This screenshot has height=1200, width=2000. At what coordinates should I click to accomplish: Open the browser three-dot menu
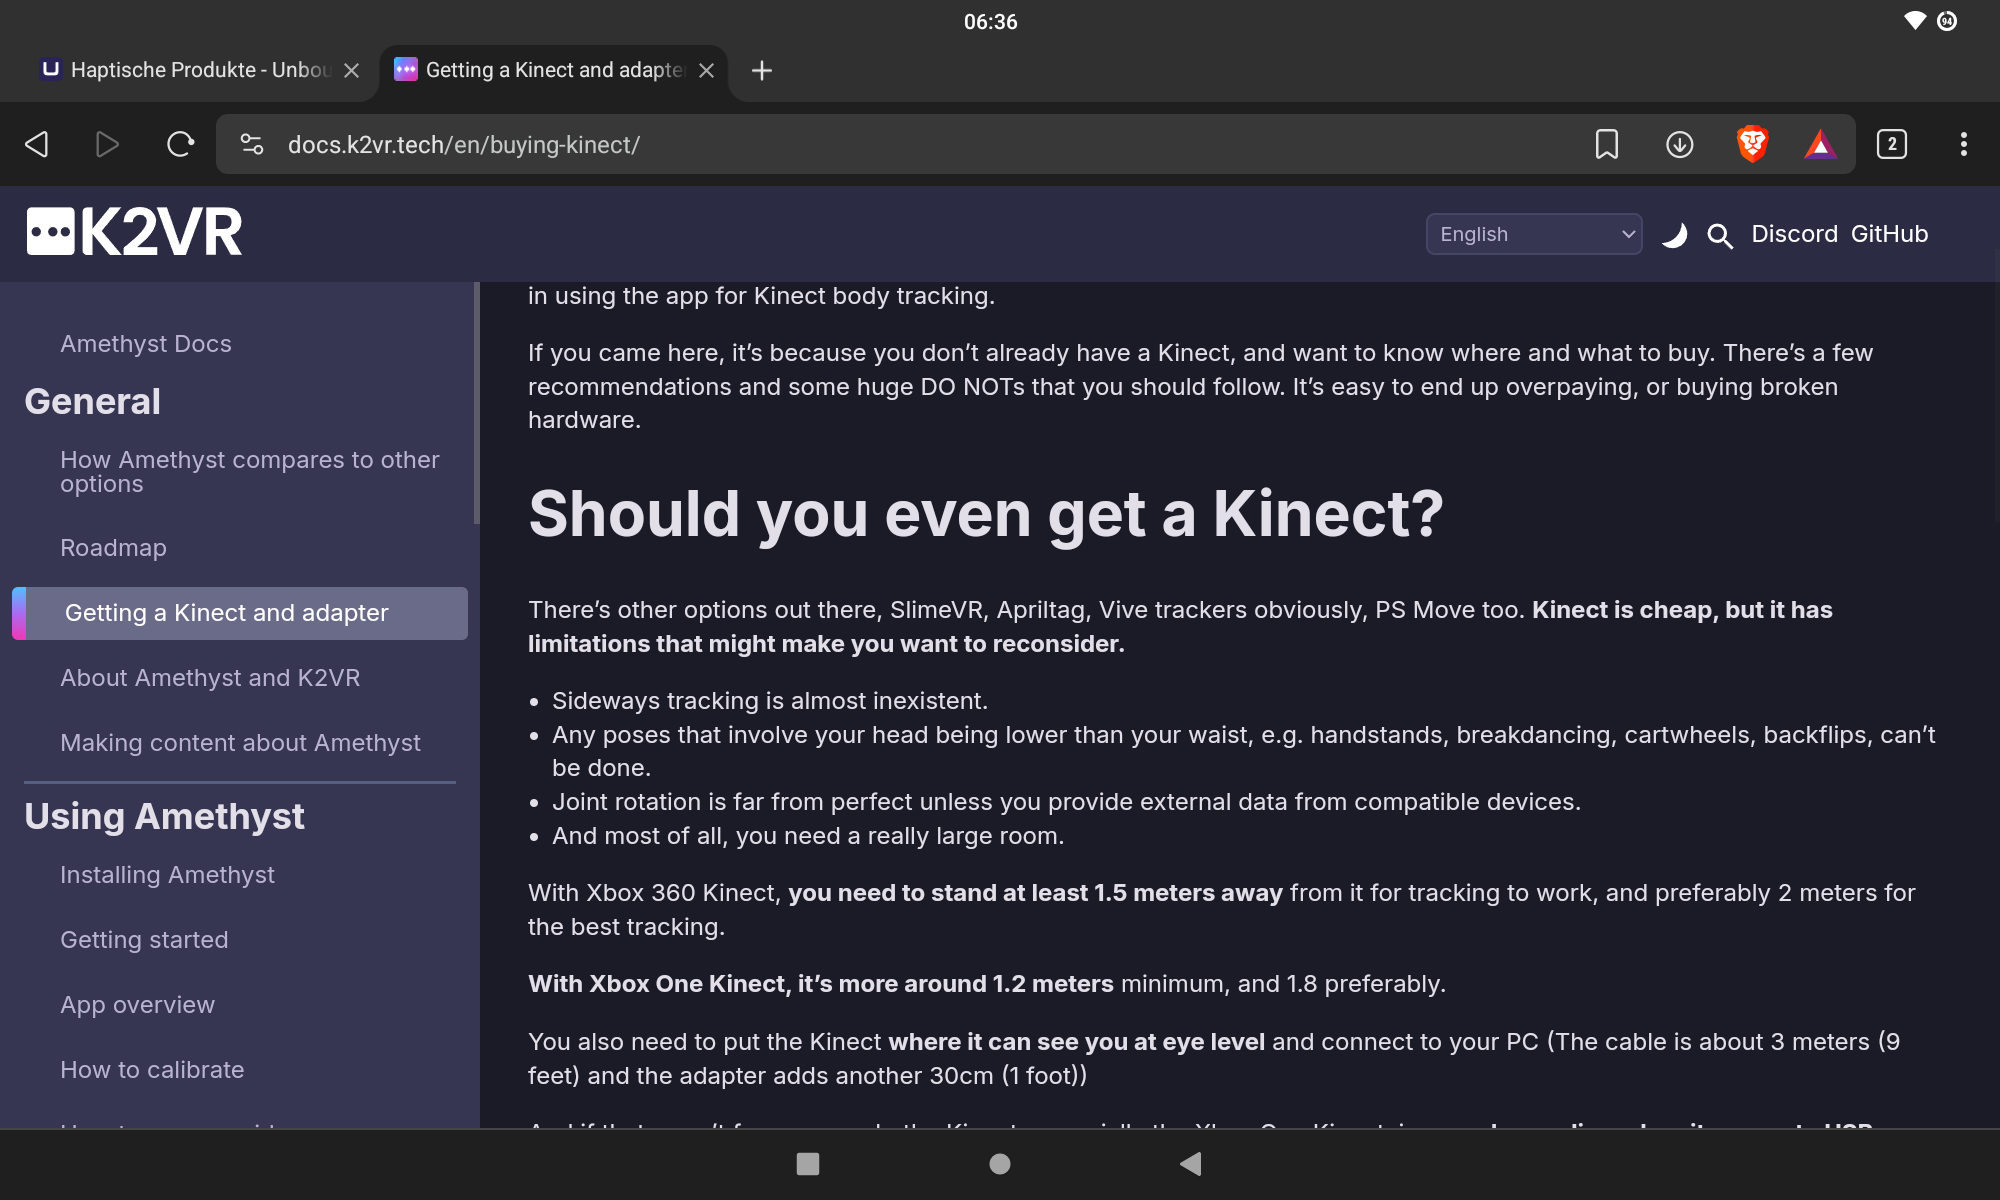click(x=1963, y=144)
